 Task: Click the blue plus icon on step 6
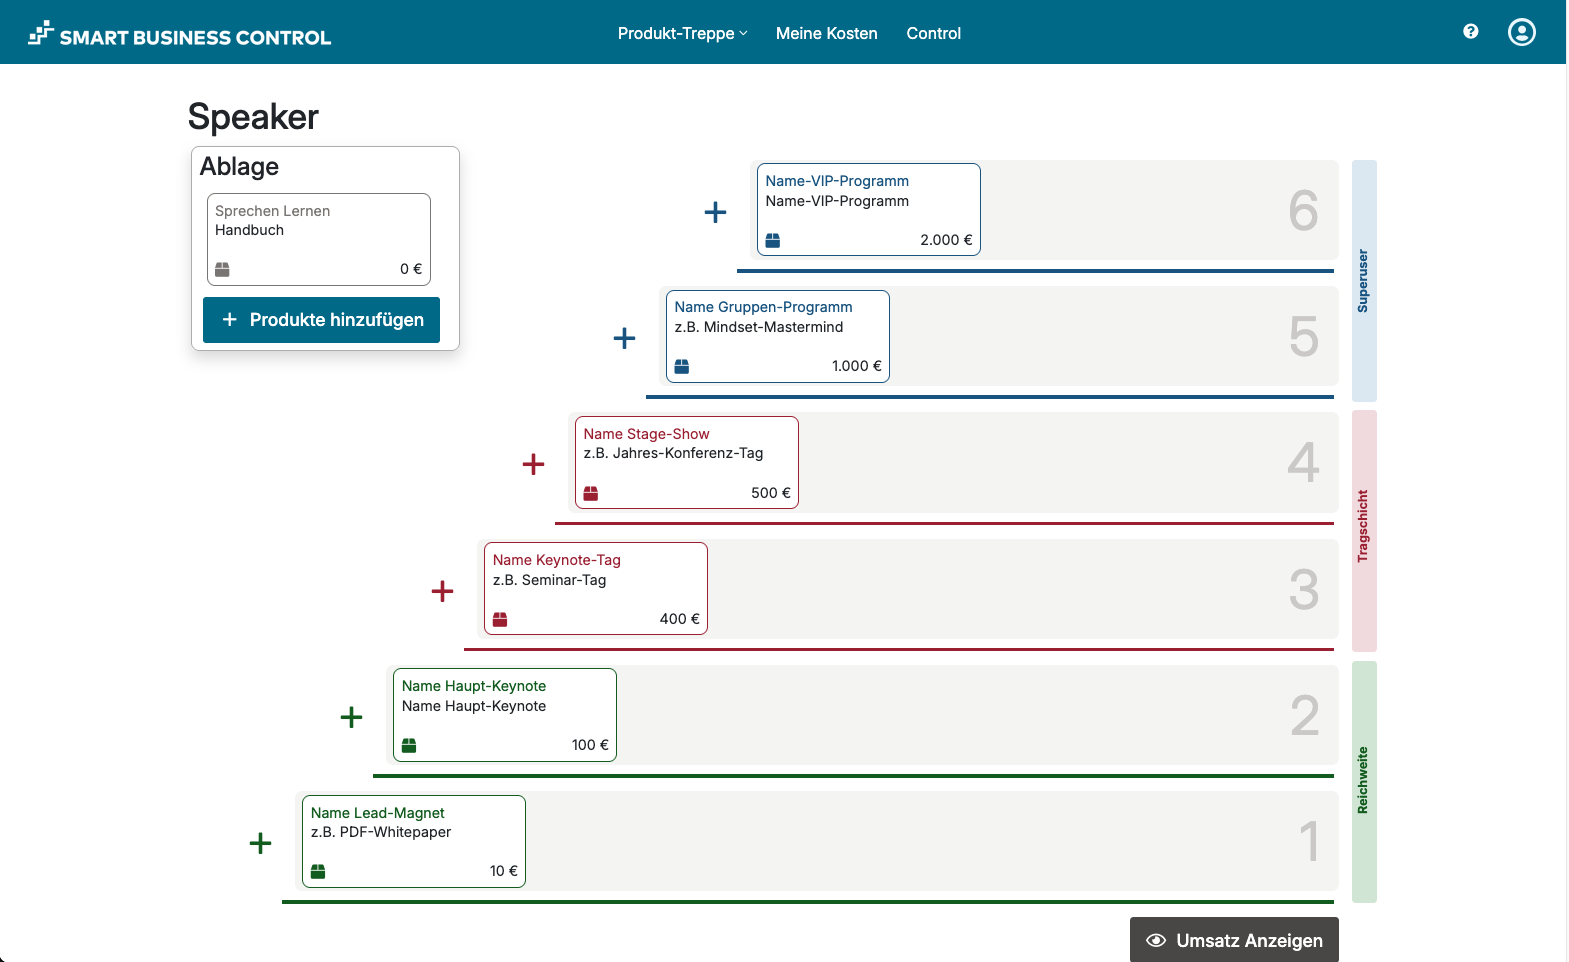[x=715, y=212]
